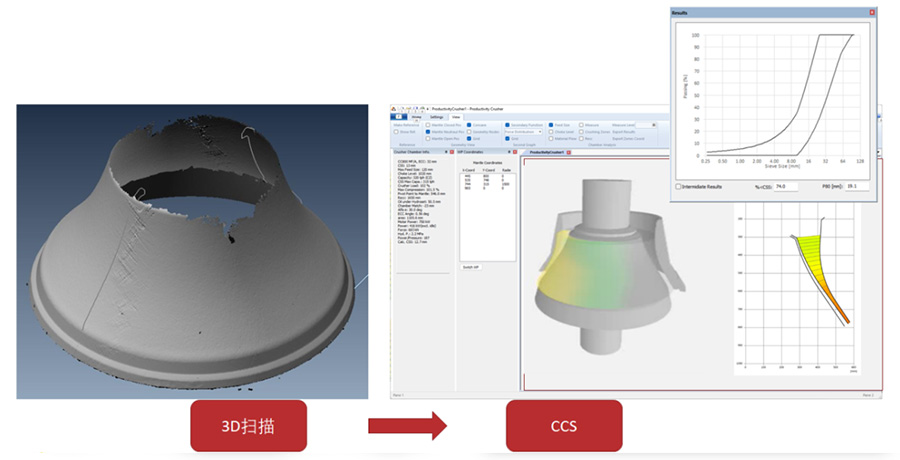Enable the Intermediate Results checkbox
The image size is (900, 460).
pyautogui.click(x=680, y=186)
